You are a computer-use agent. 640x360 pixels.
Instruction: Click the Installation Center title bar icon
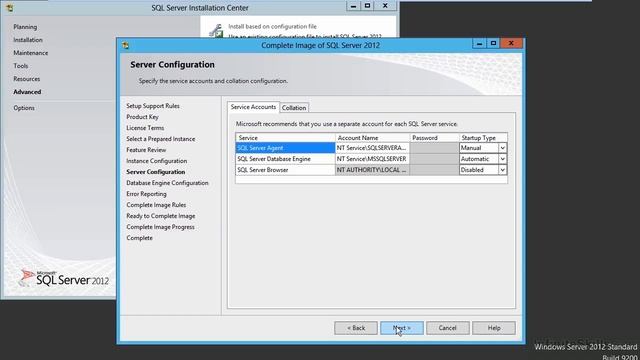10,7
